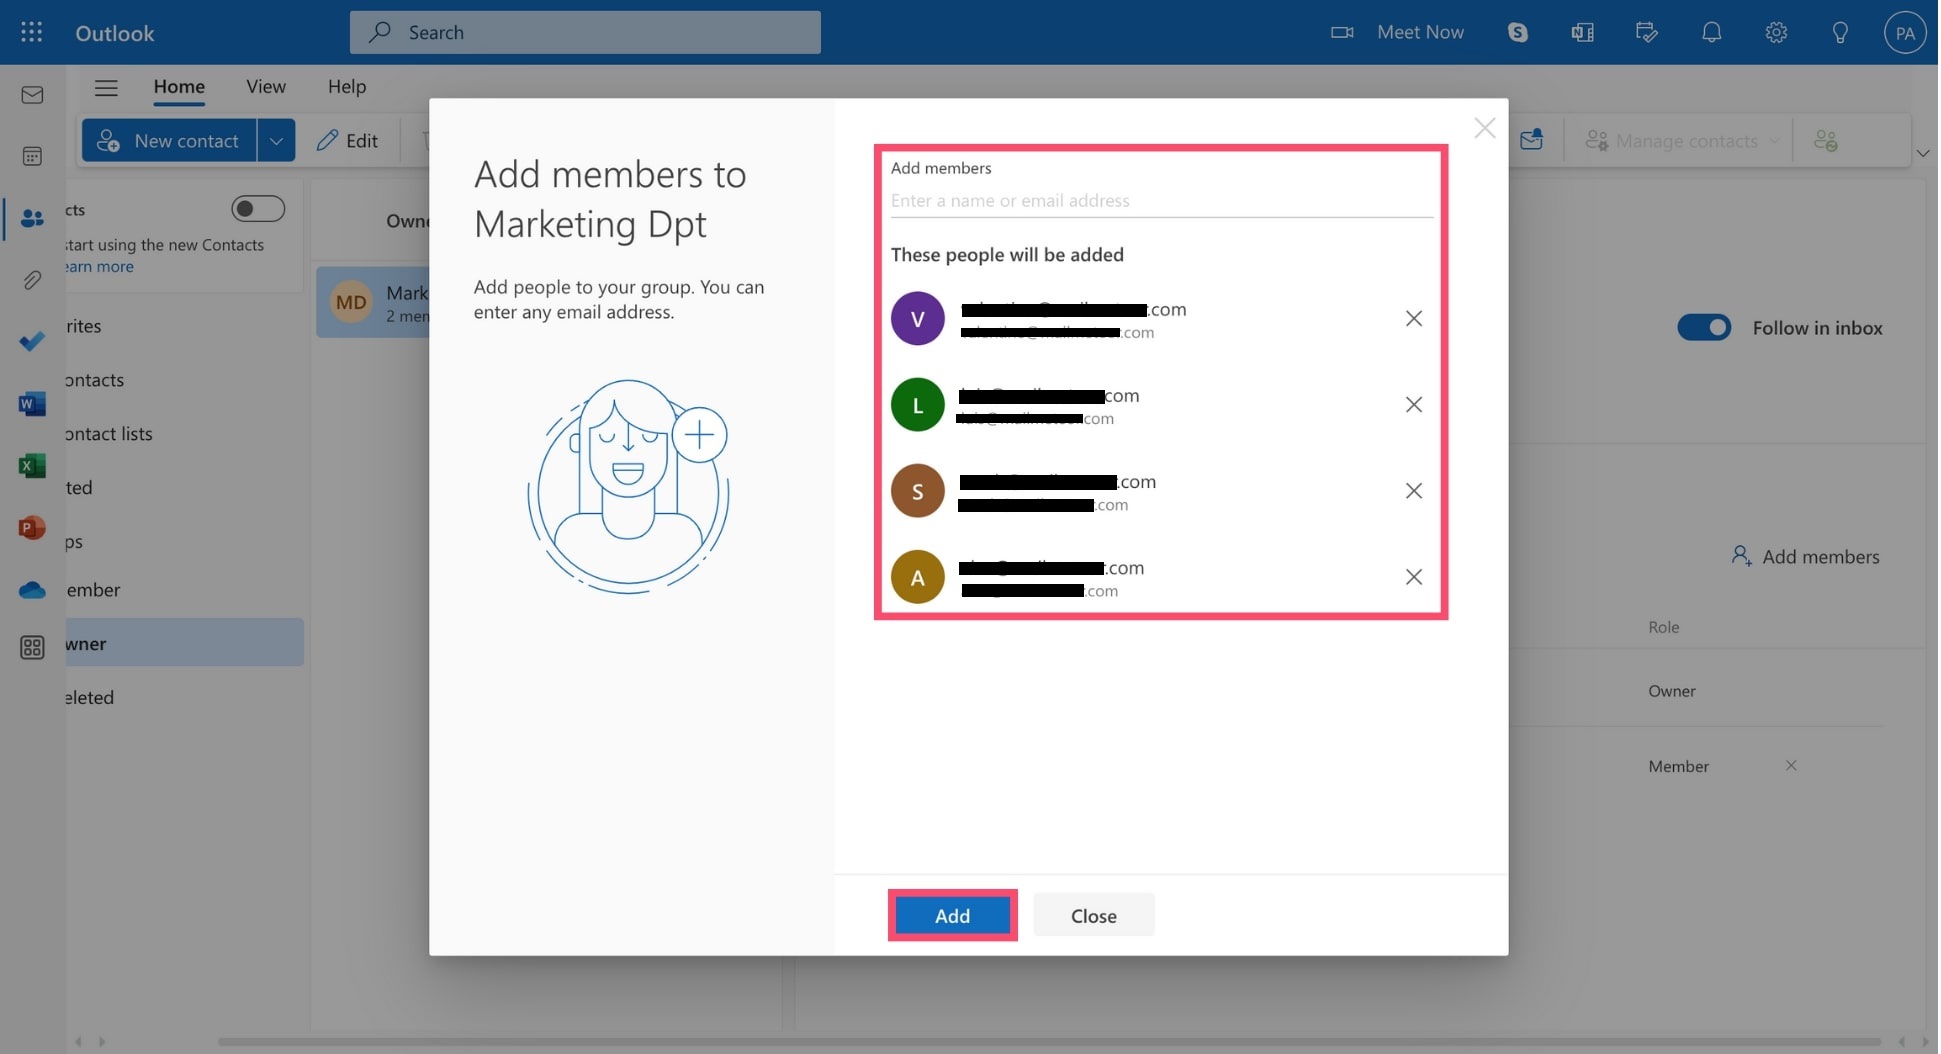
Task: Switch to the Home tab
Action: (x=180, y=87)
